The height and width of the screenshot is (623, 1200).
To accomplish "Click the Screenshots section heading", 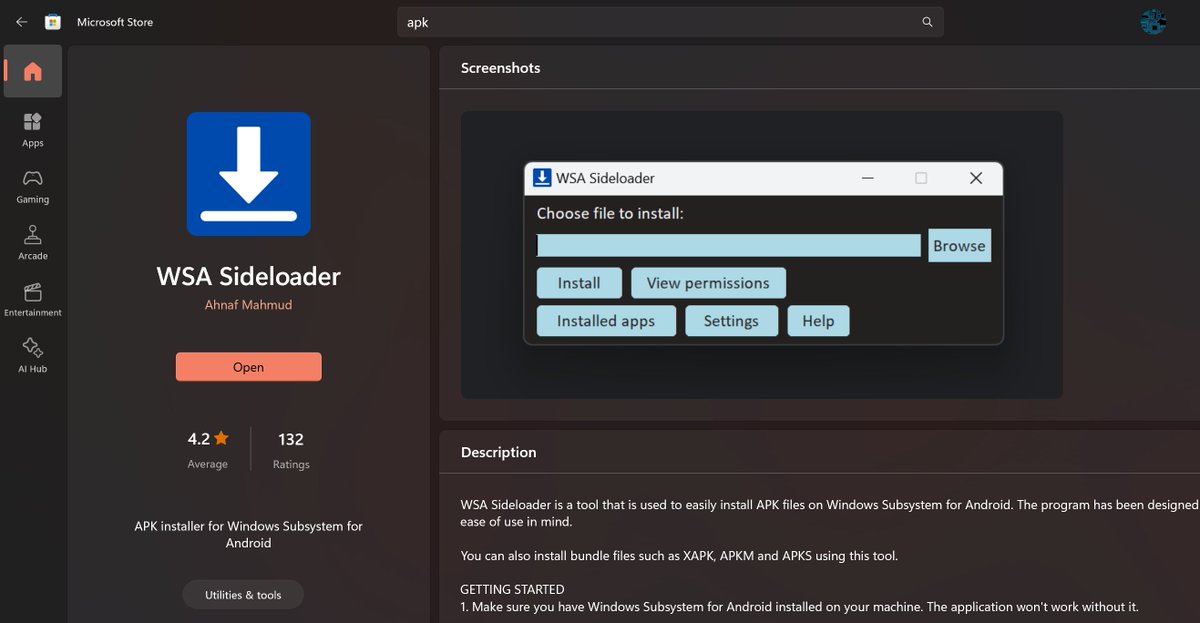I will [x=500, y=68].
